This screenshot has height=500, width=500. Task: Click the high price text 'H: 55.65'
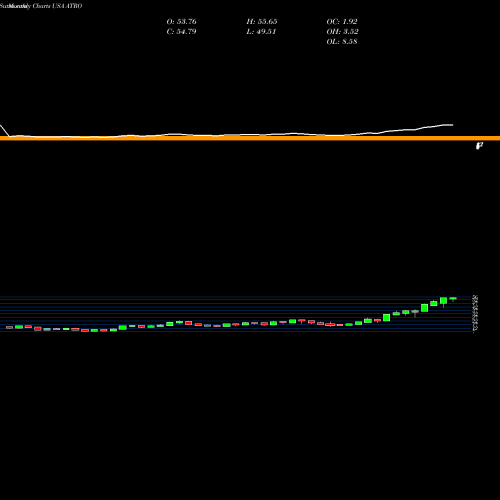click(x=262, y=22)
